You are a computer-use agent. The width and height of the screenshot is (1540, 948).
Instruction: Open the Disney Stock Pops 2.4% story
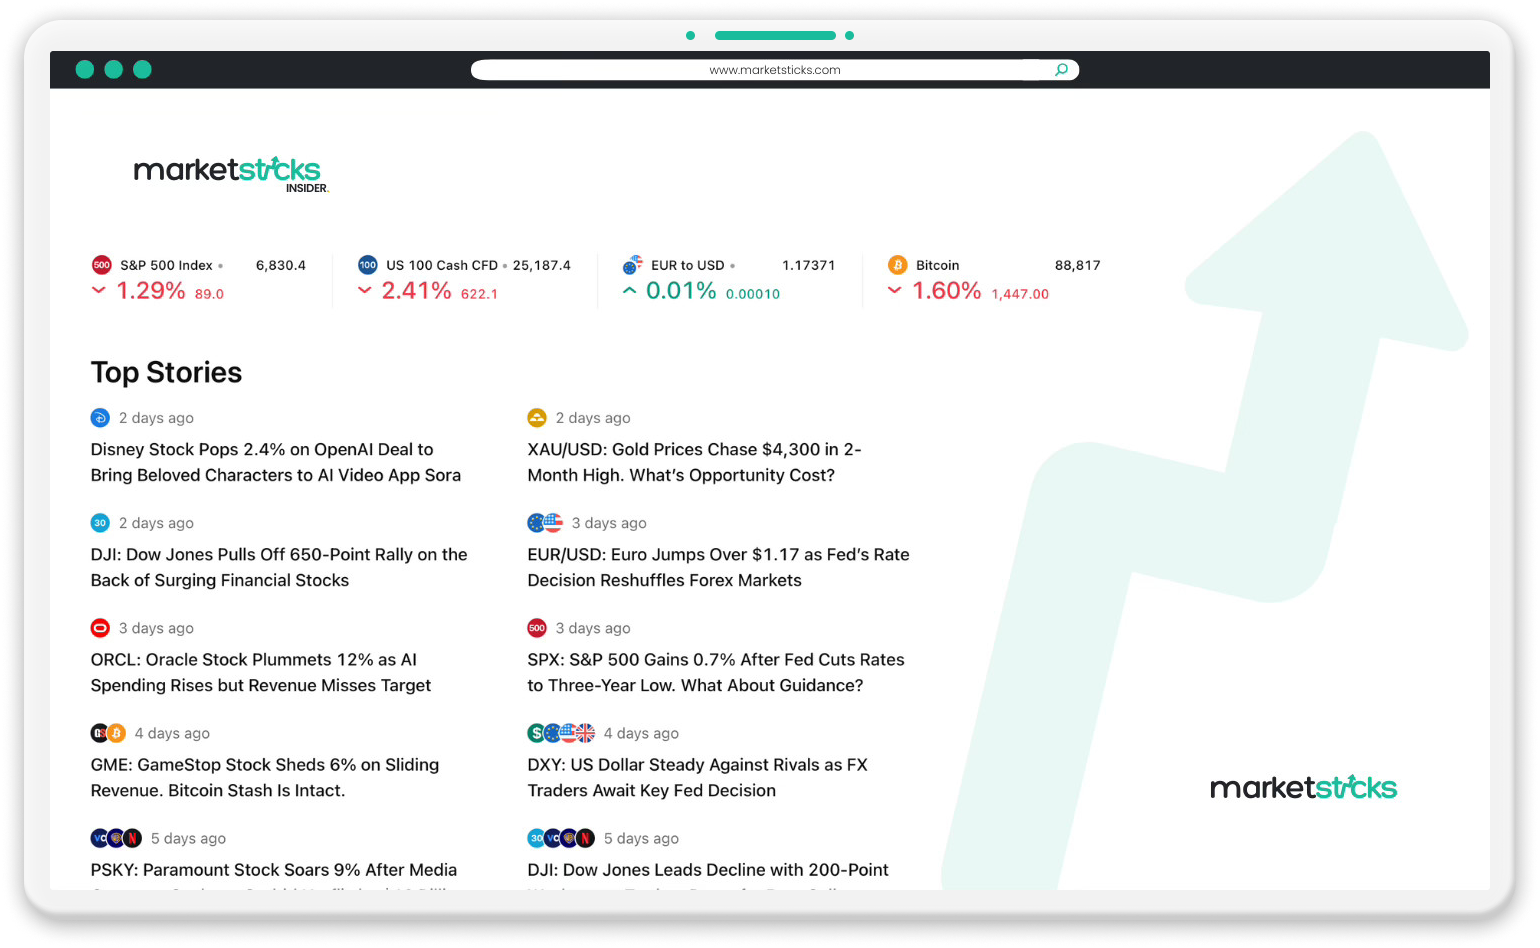(276, 462)
